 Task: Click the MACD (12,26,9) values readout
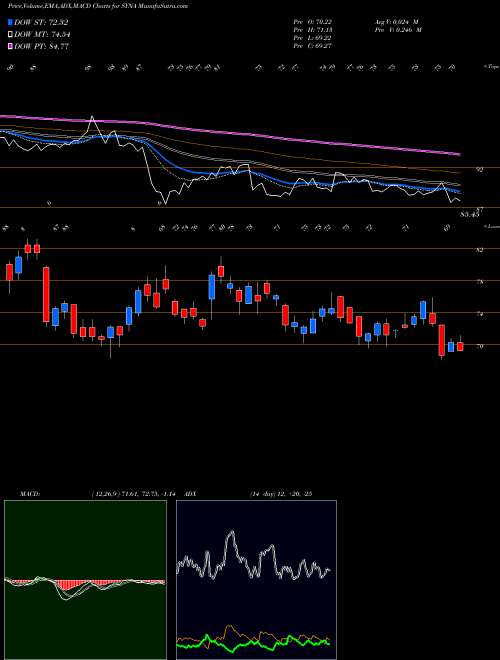pyautogui.click(x=135, y=493)
